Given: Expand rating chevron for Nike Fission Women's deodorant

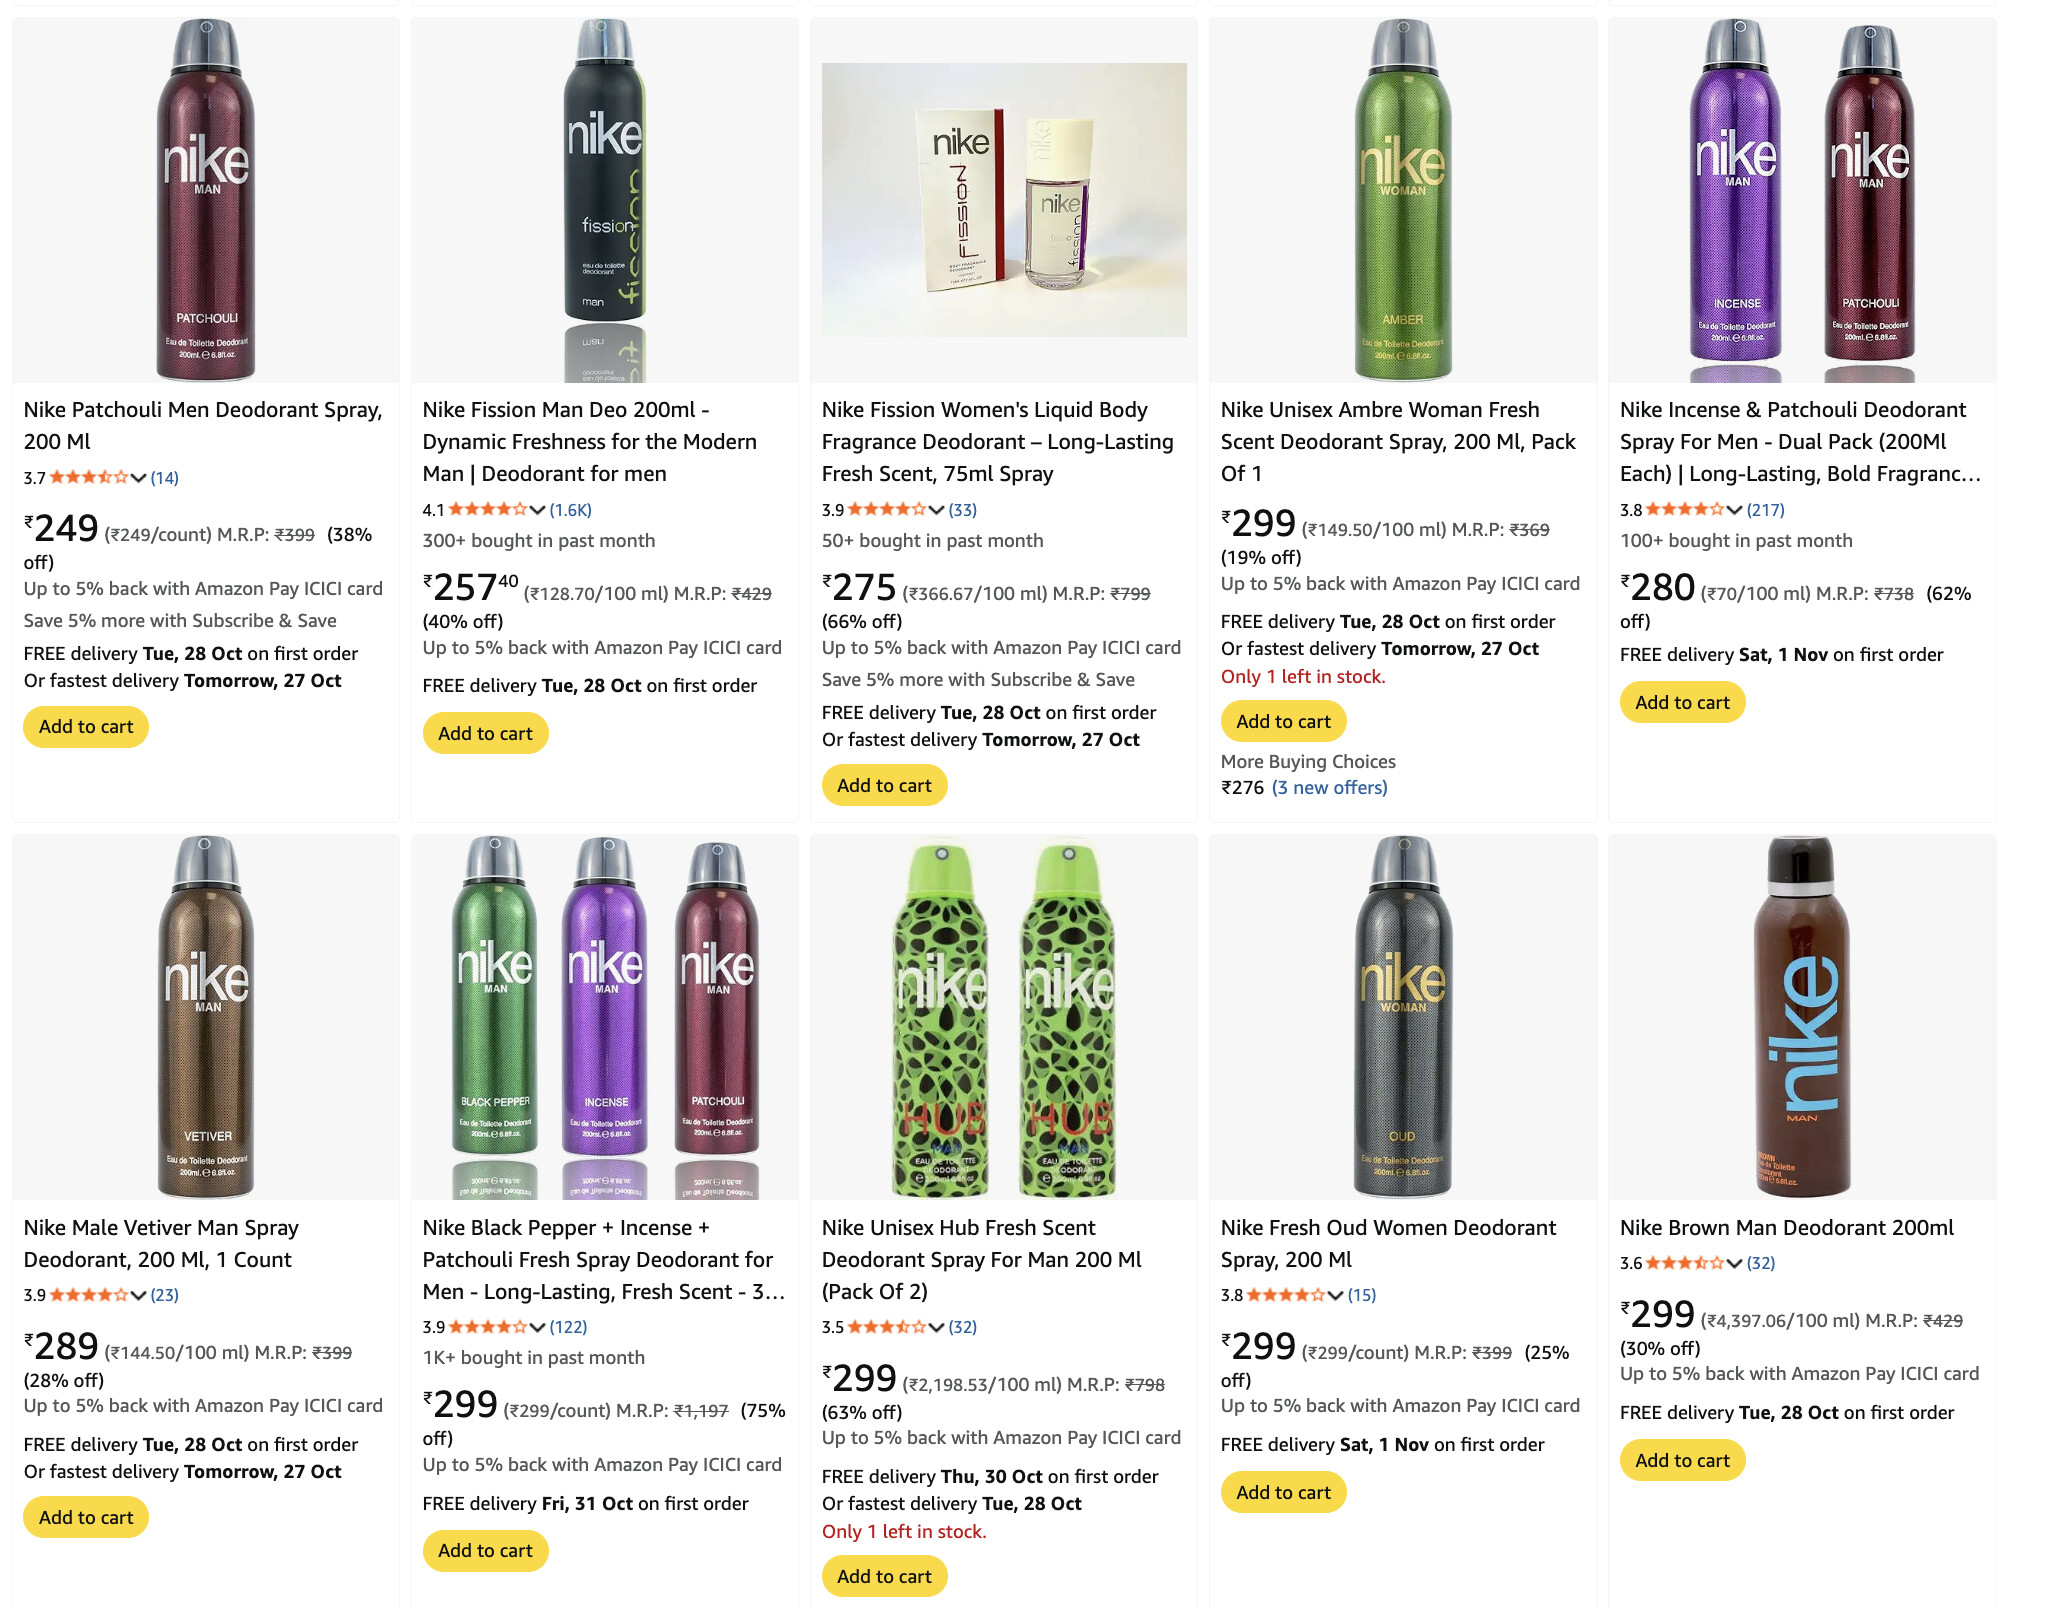Looking at the screenshot, I should point(937,510).
